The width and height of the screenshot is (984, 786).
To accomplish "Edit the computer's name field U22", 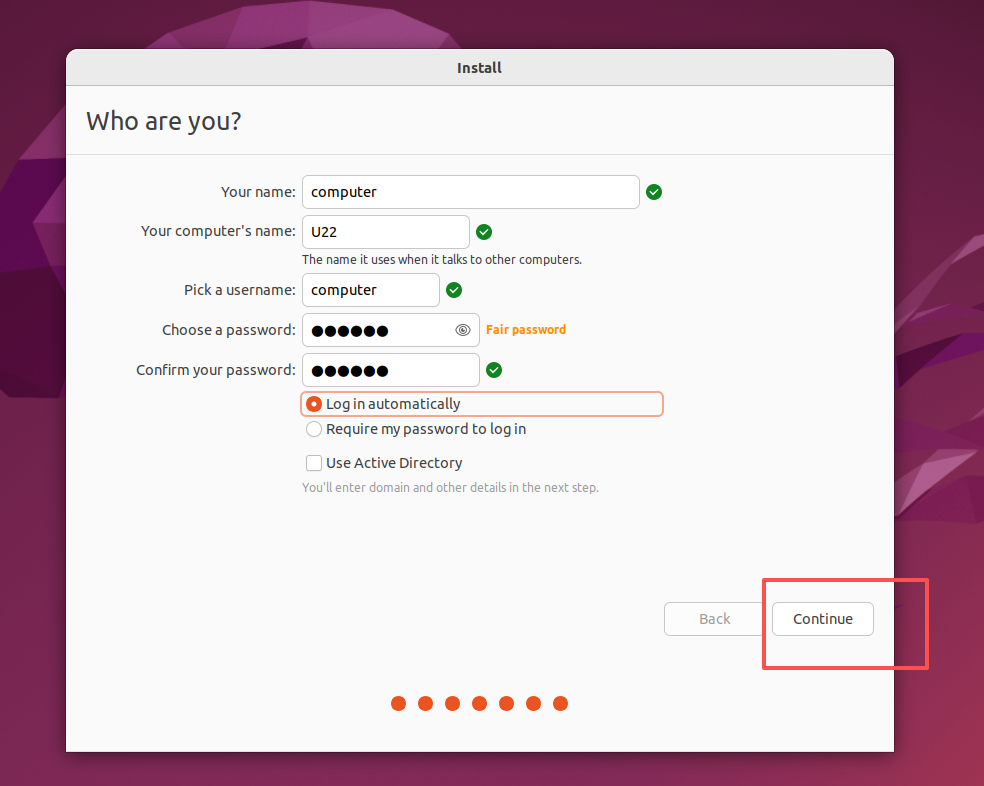I will [386, 232].
